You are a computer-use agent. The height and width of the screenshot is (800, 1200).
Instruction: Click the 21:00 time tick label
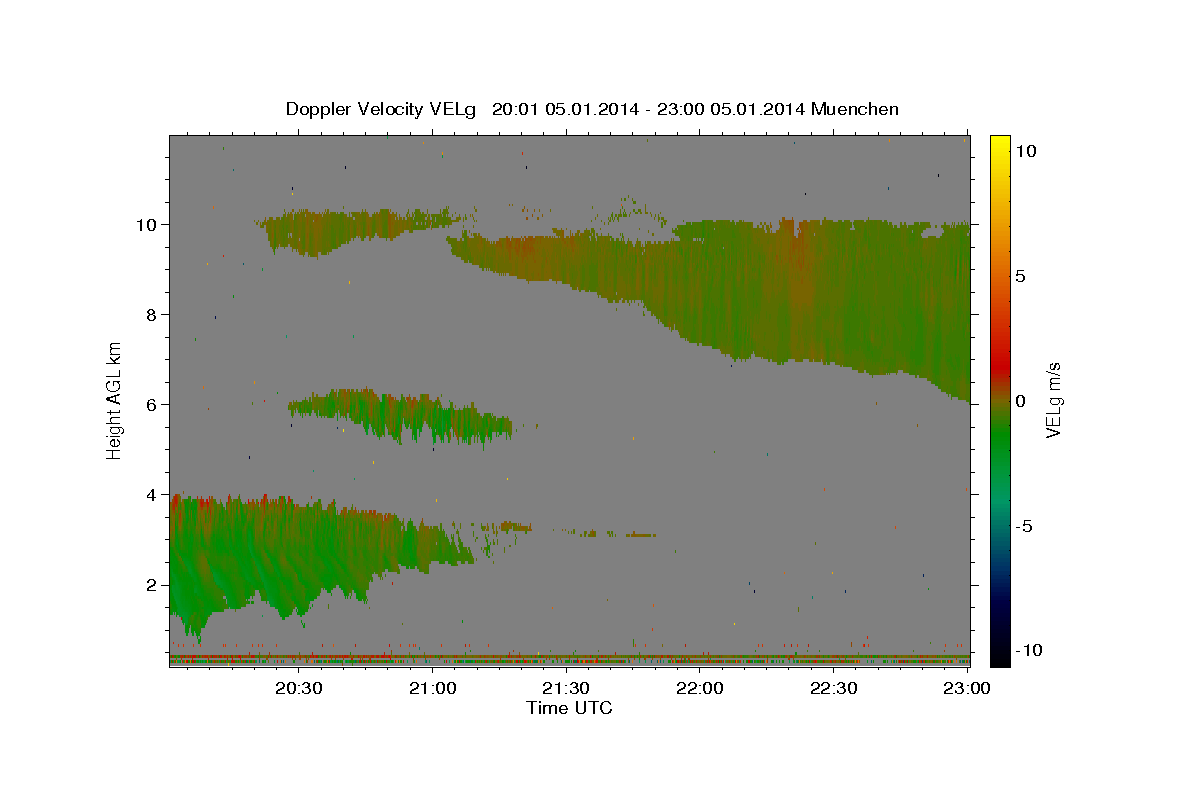(x=433, y=688)
